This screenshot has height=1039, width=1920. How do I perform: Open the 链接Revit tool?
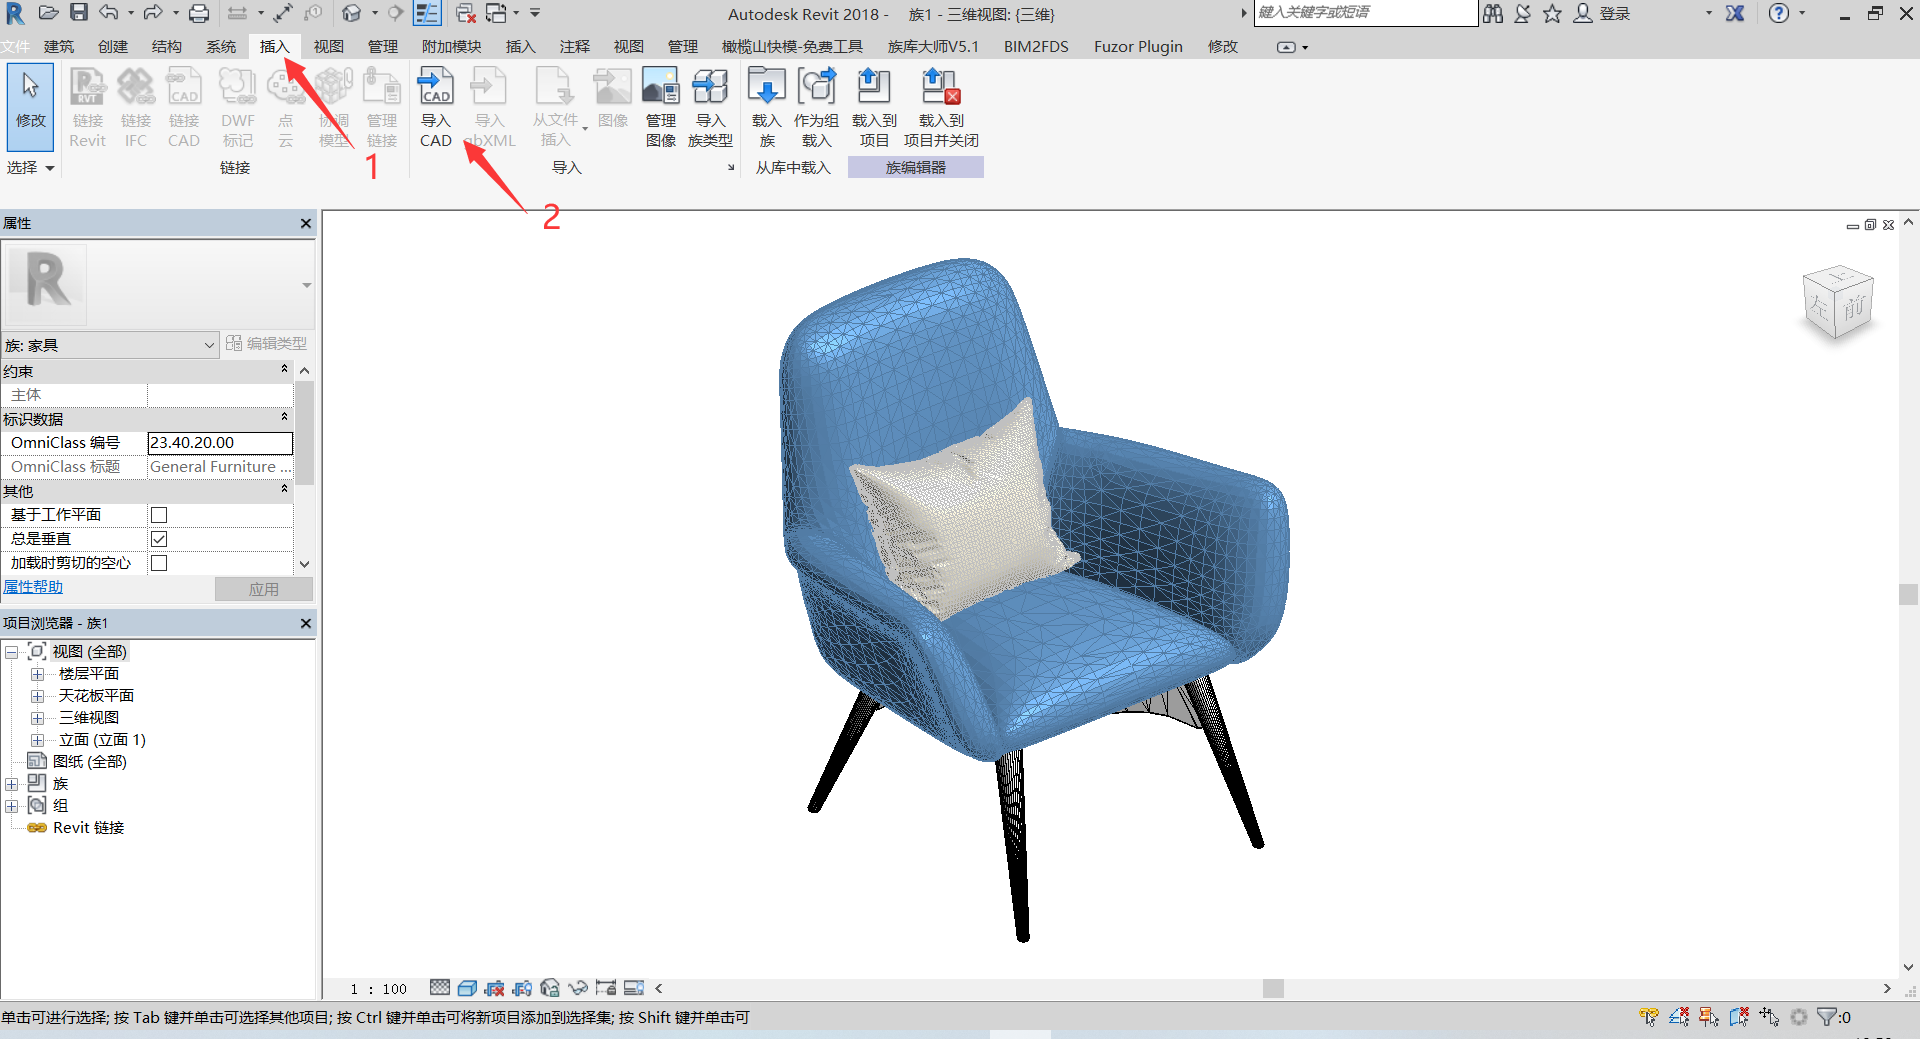click(x=87, y=105)
